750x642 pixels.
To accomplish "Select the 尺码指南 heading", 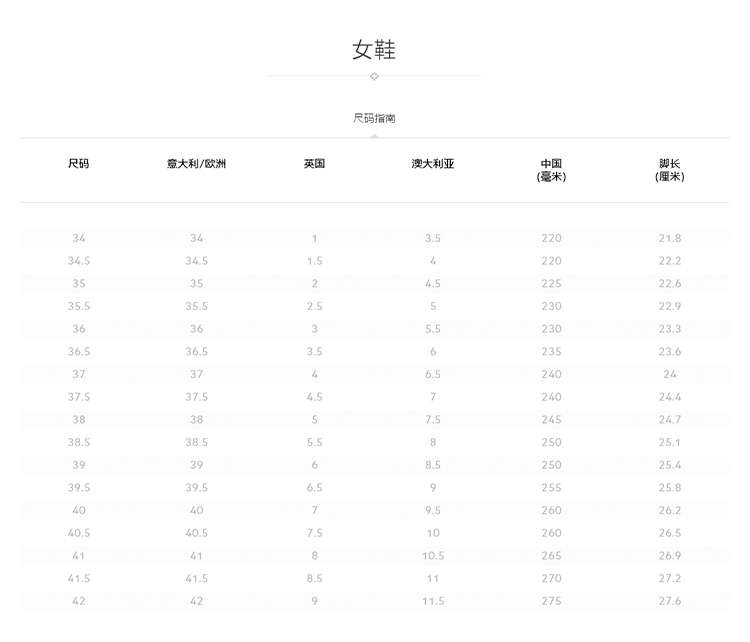I will tap(374, 118).
